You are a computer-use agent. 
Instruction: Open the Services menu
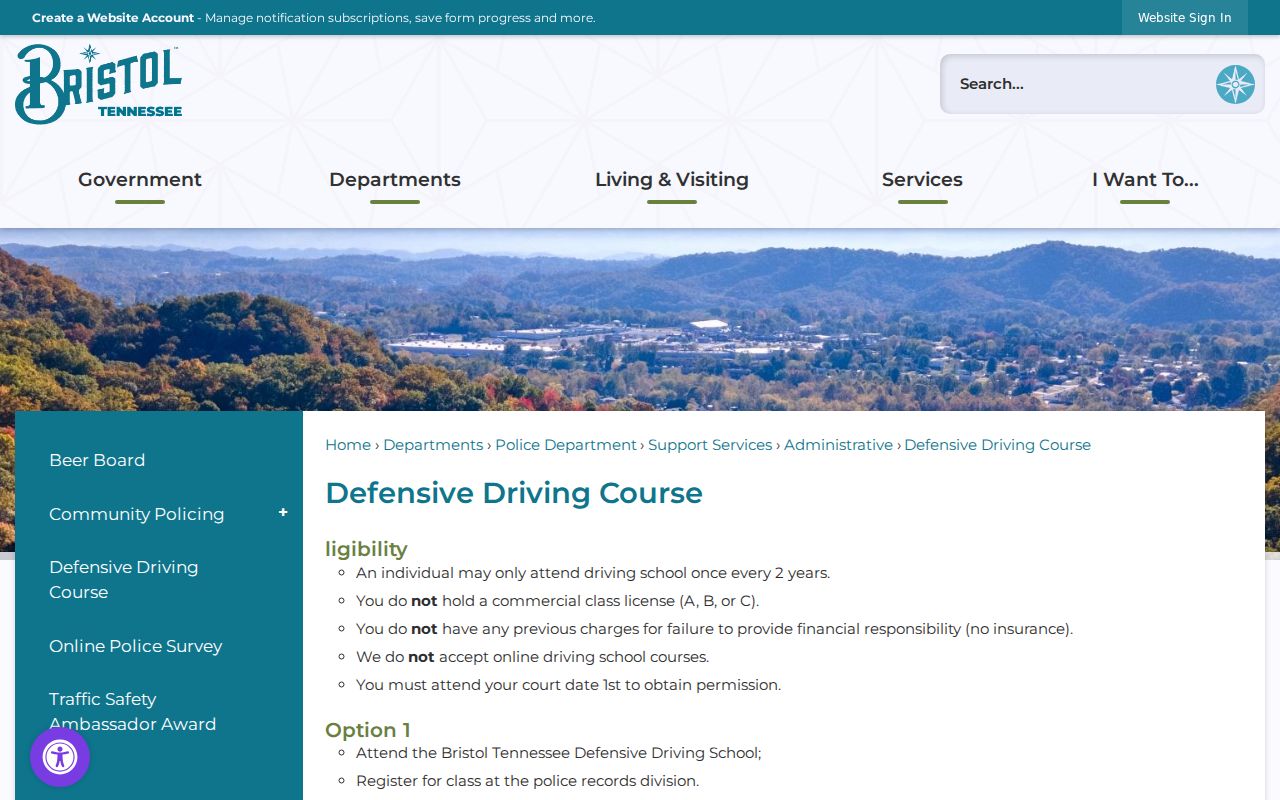point(922,180)
